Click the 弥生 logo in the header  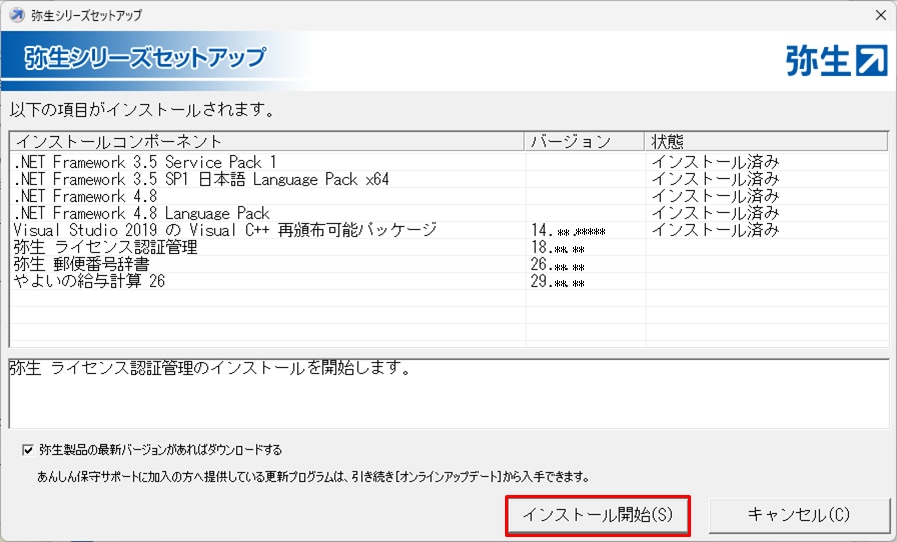point(836,61)
